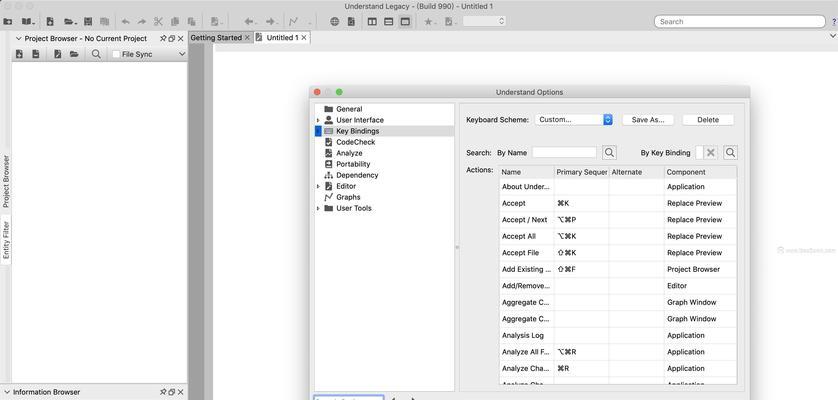Select Portability in the options tree
The image size is (838, 400).
[x=353, y=164]
